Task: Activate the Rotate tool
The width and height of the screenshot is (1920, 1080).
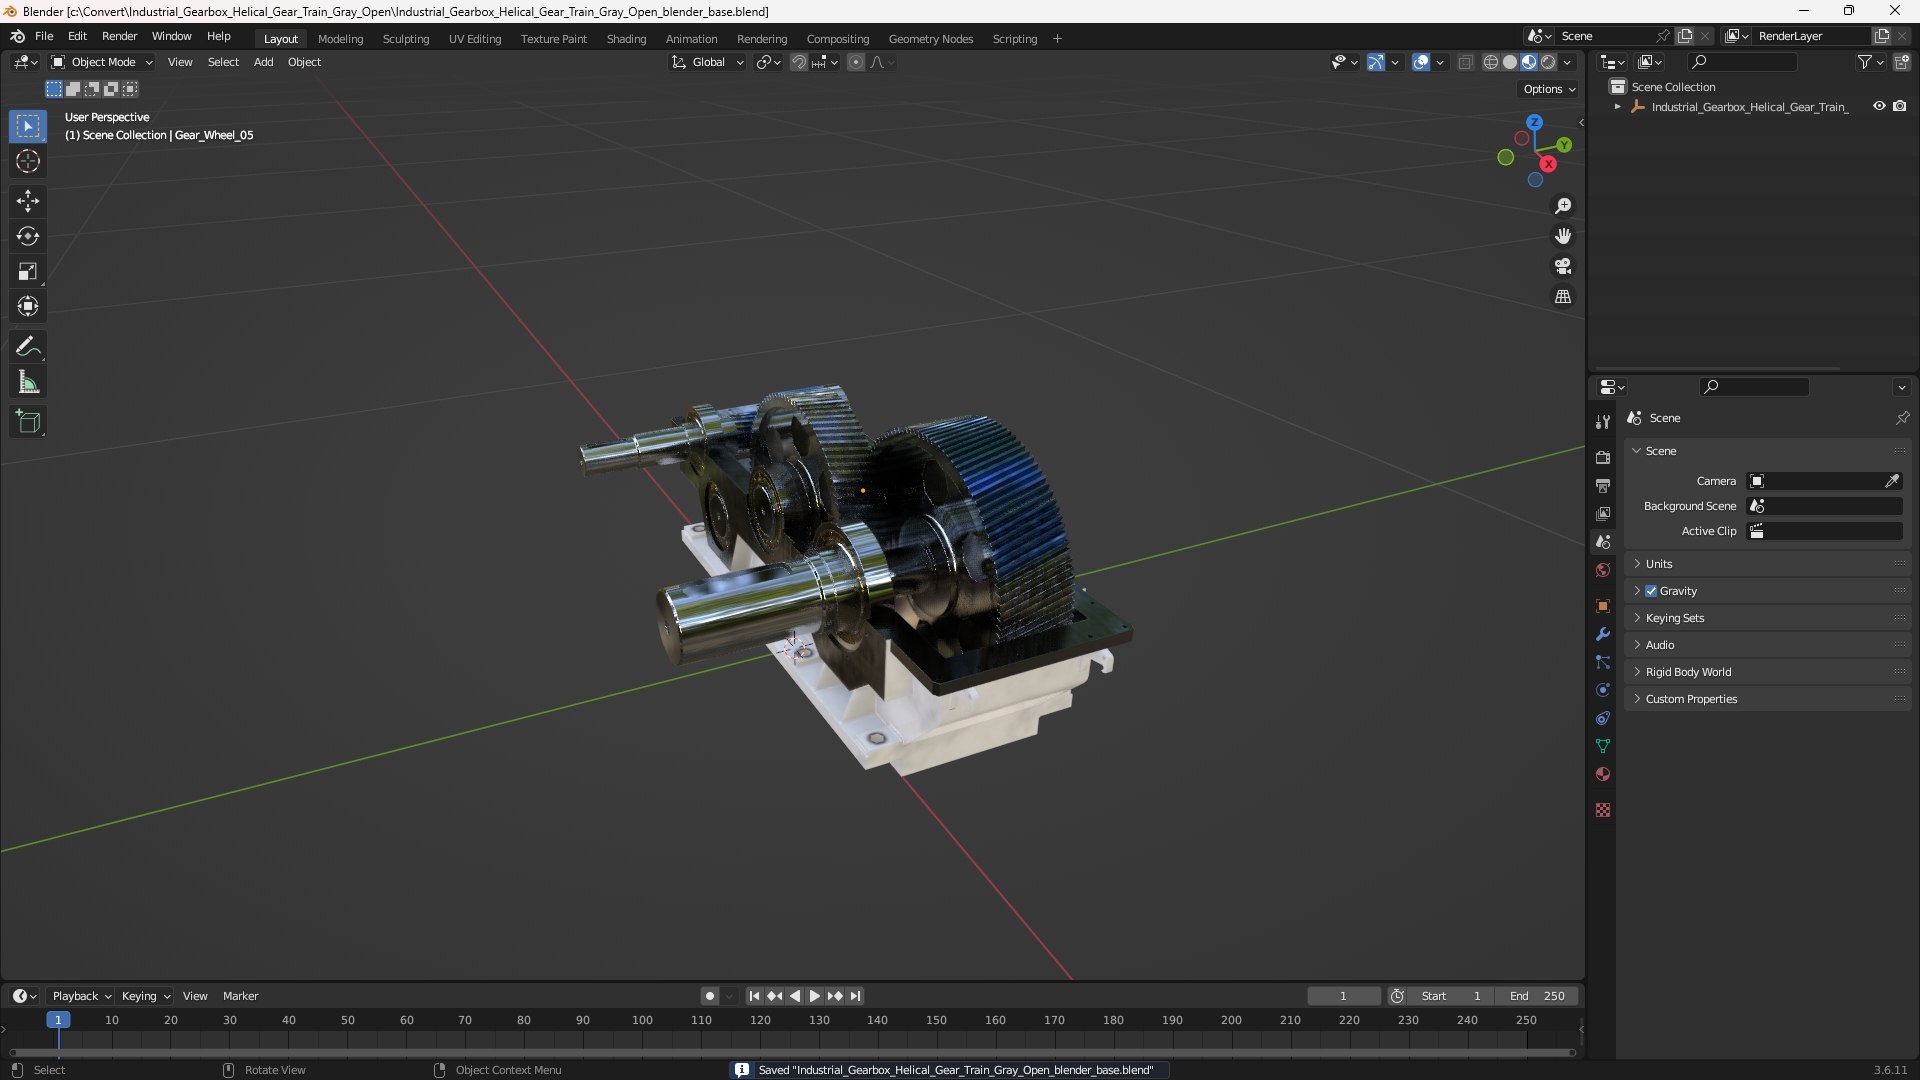Action: (28, 236)
